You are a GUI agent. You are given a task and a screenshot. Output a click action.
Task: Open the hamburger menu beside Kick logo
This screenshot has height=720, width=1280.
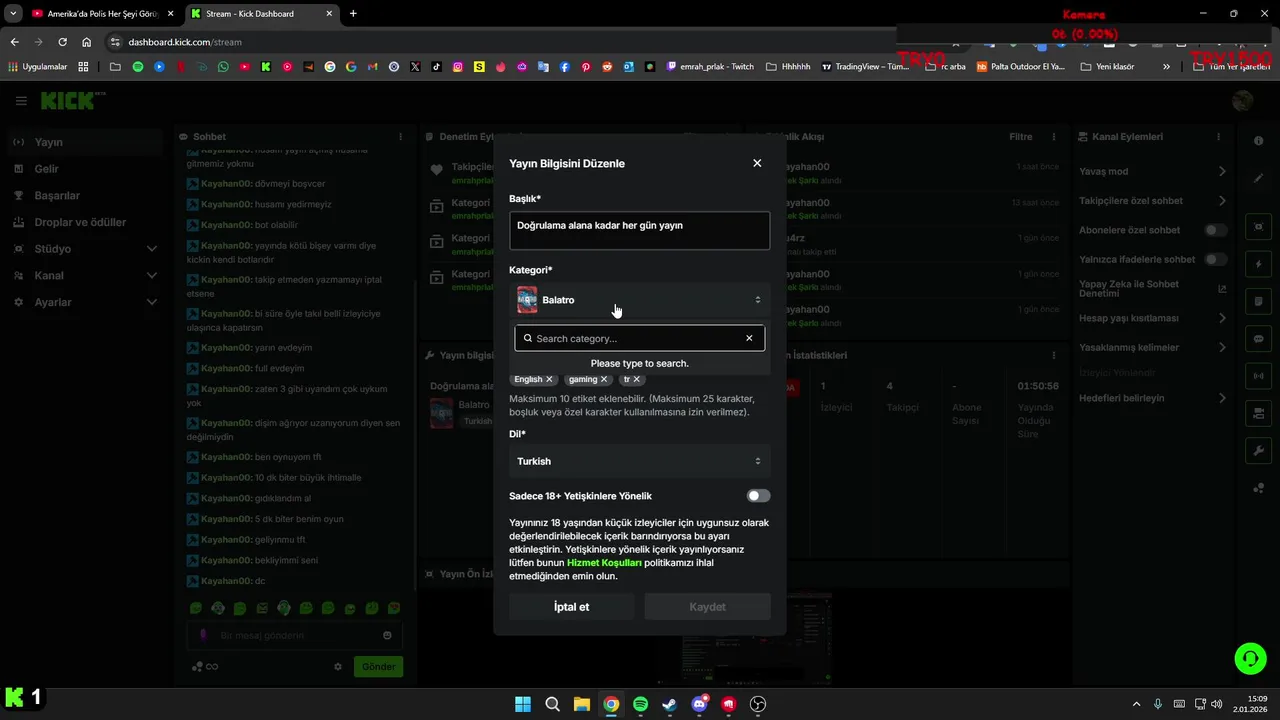pyautogui.click(x=21, y=101)
